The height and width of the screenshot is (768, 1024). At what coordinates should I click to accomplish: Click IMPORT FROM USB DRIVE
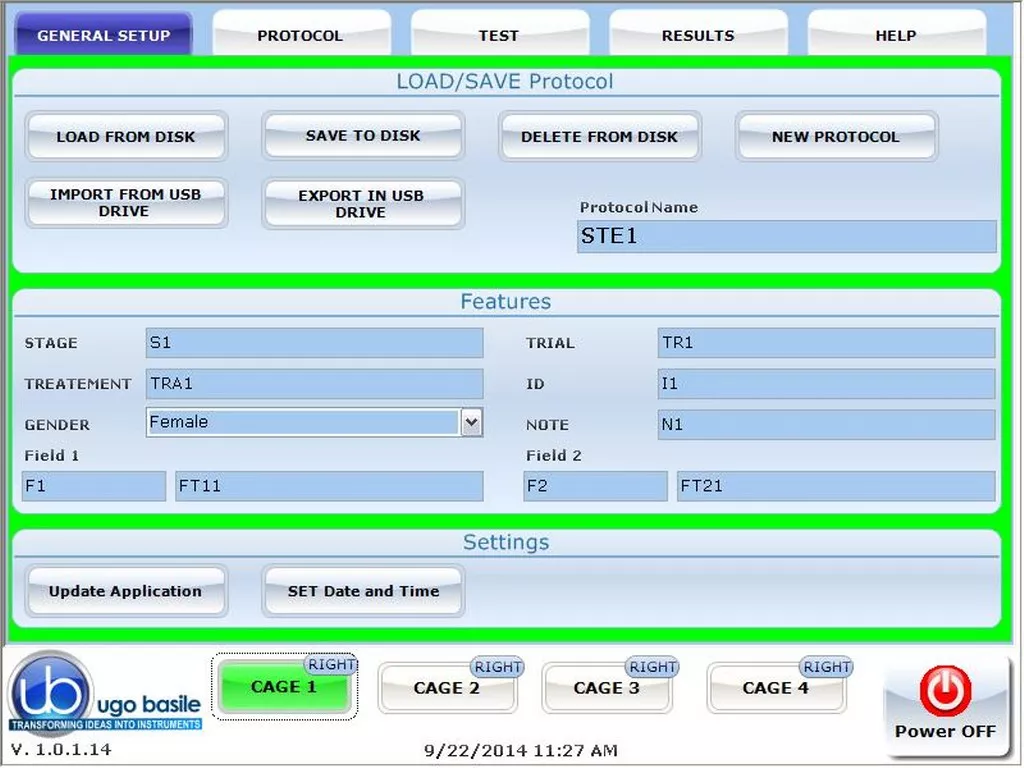click(x=126, y=202)
